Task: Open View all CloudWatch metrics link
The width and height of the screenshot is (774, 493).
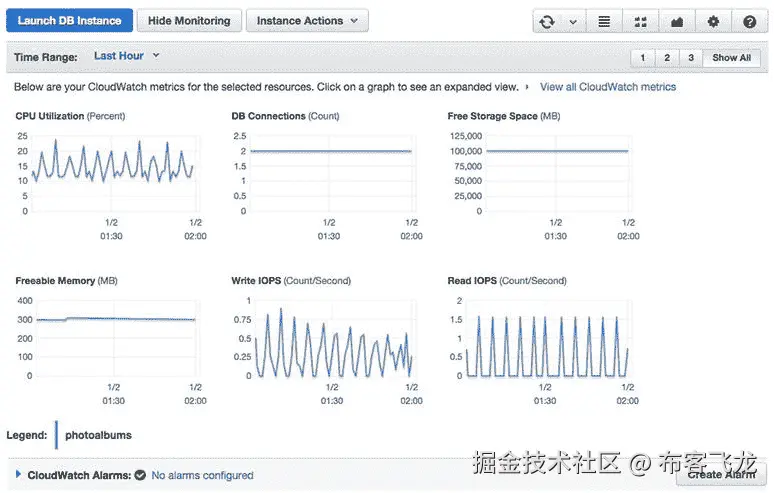Action: coord(608,87)
